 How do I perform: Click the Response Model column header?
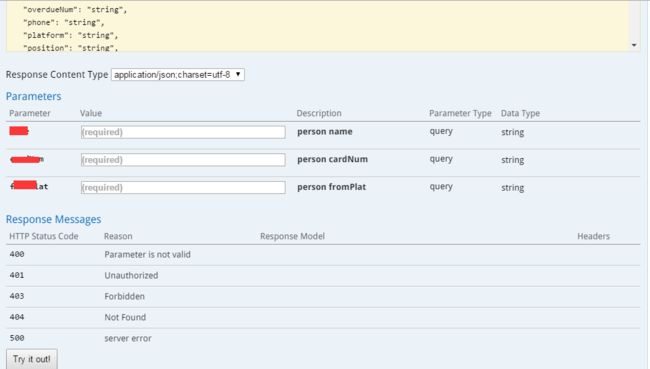tap(292, 236)
